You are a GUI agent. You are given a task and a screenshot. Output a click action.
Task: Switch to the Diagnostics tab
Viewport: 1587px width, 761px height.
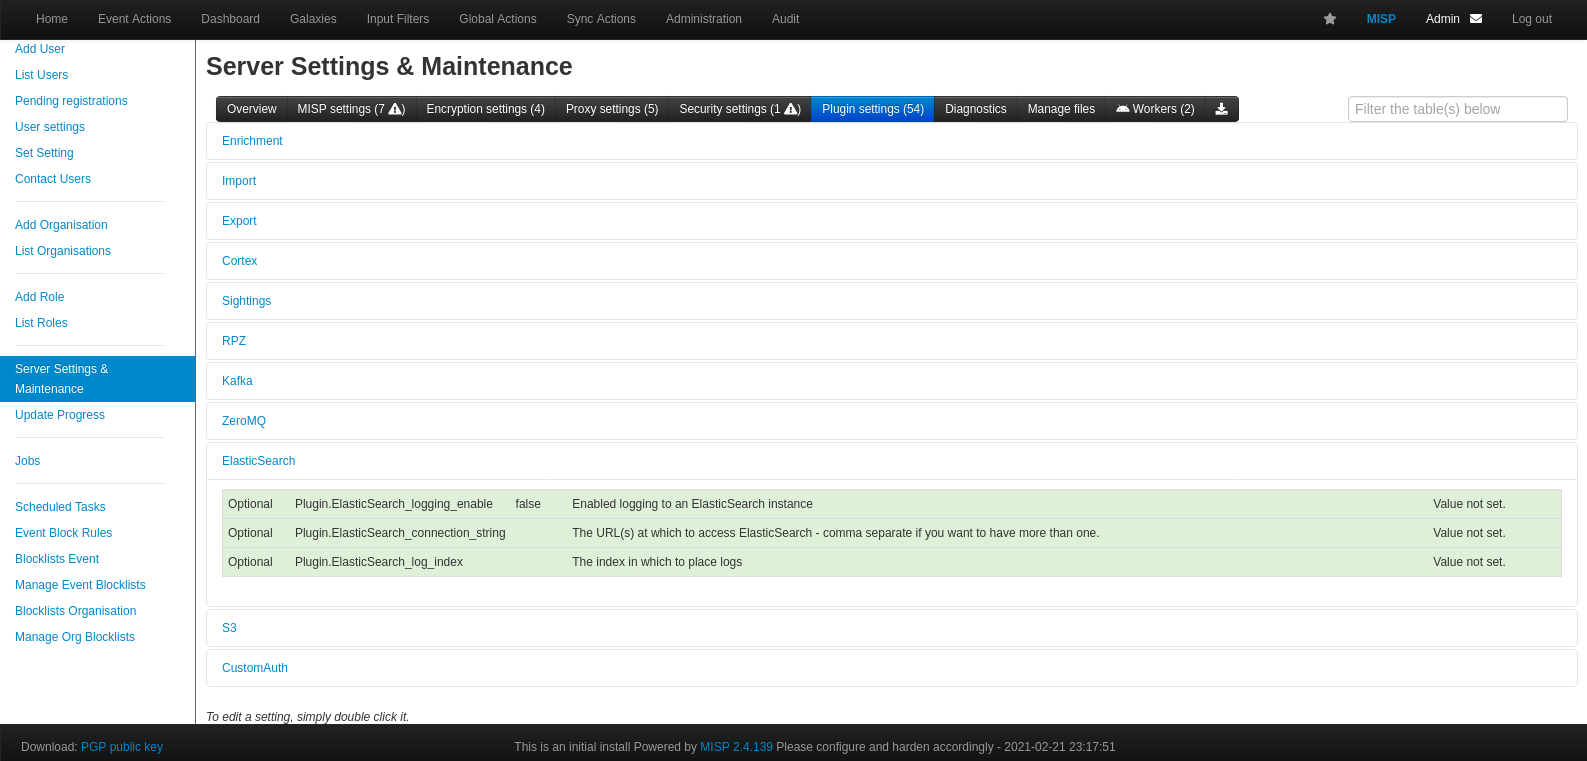click(x=975, y=109)
